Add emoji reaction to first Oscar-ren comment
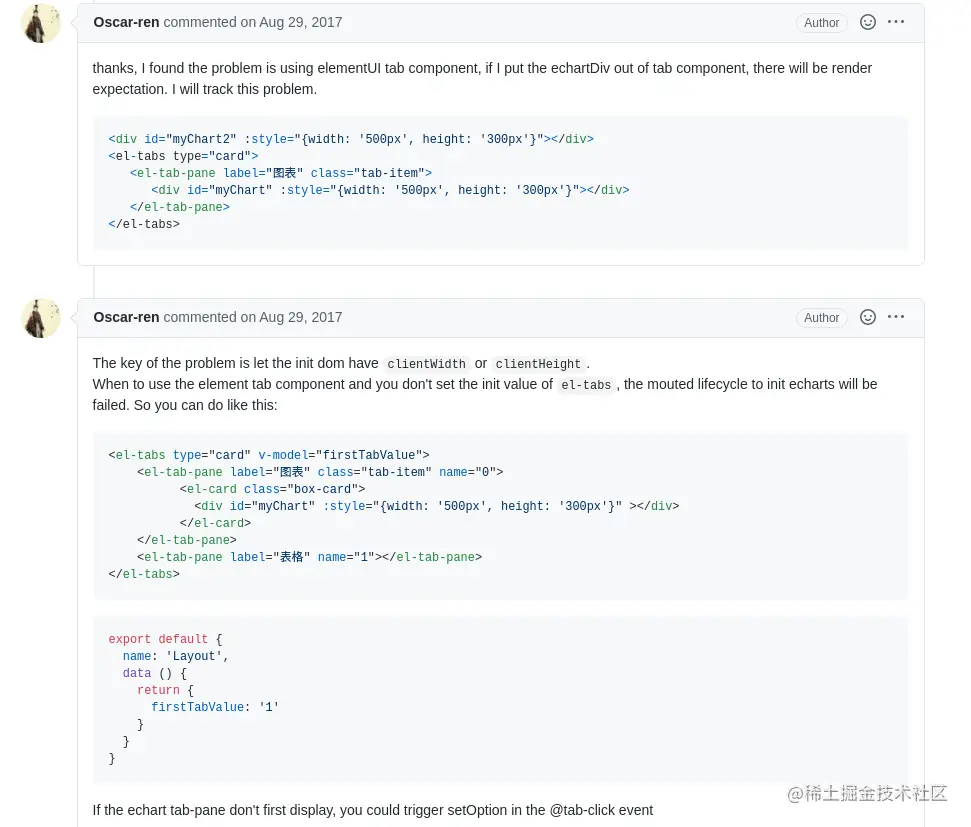971x827 pixels. coord(868,22)
